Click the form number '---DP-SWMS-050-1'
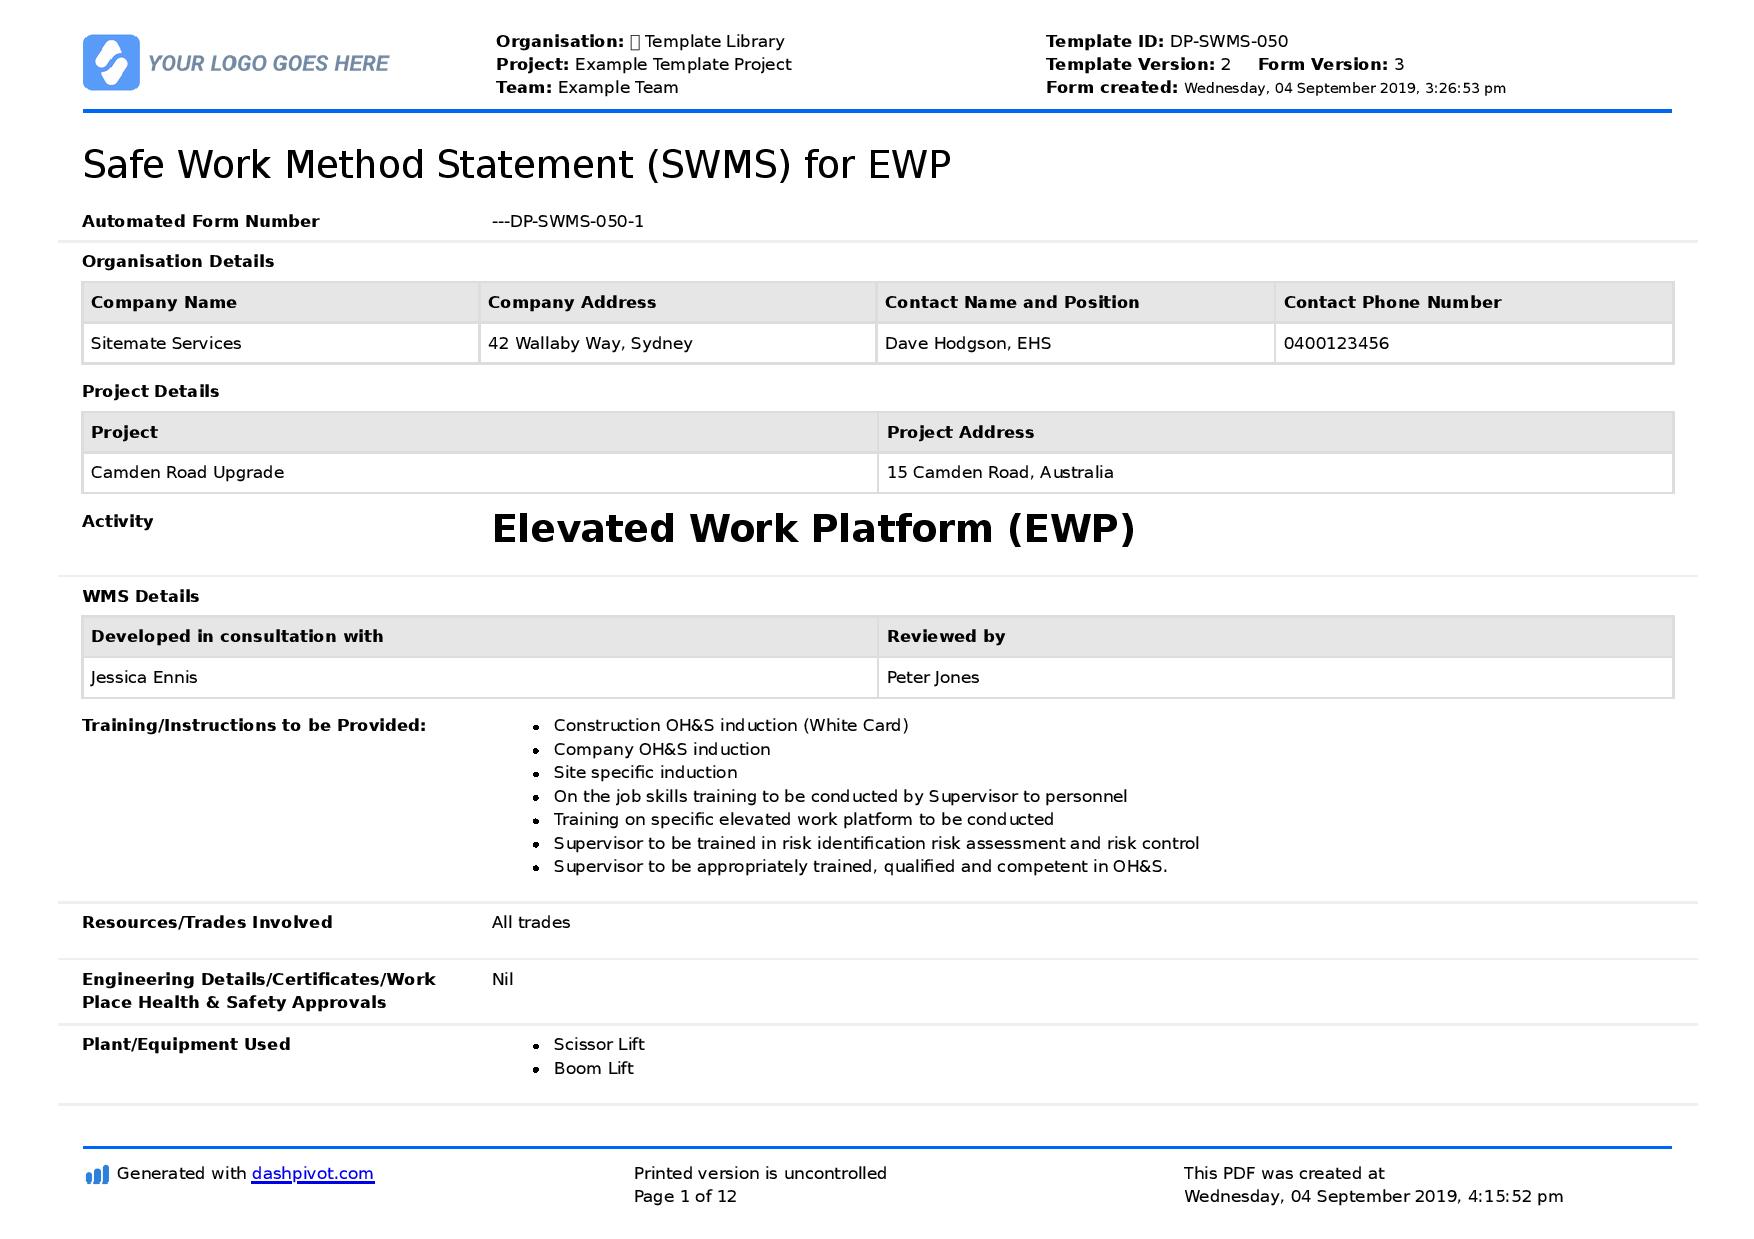The width and height of the screenshot is (1754, 1239). coord(568,222)
